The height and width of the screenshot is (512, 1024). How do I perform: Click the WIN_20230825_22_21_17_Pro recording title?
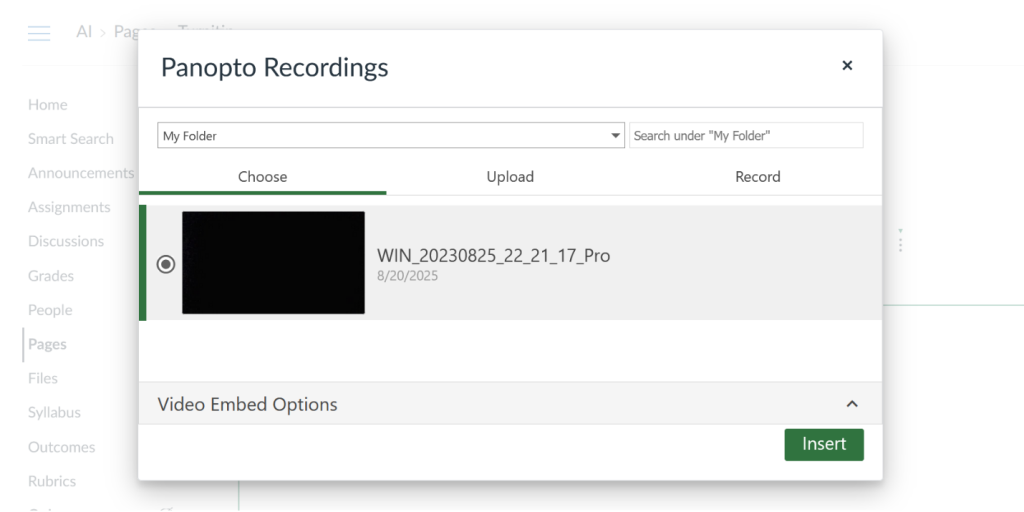coord(493,256)
